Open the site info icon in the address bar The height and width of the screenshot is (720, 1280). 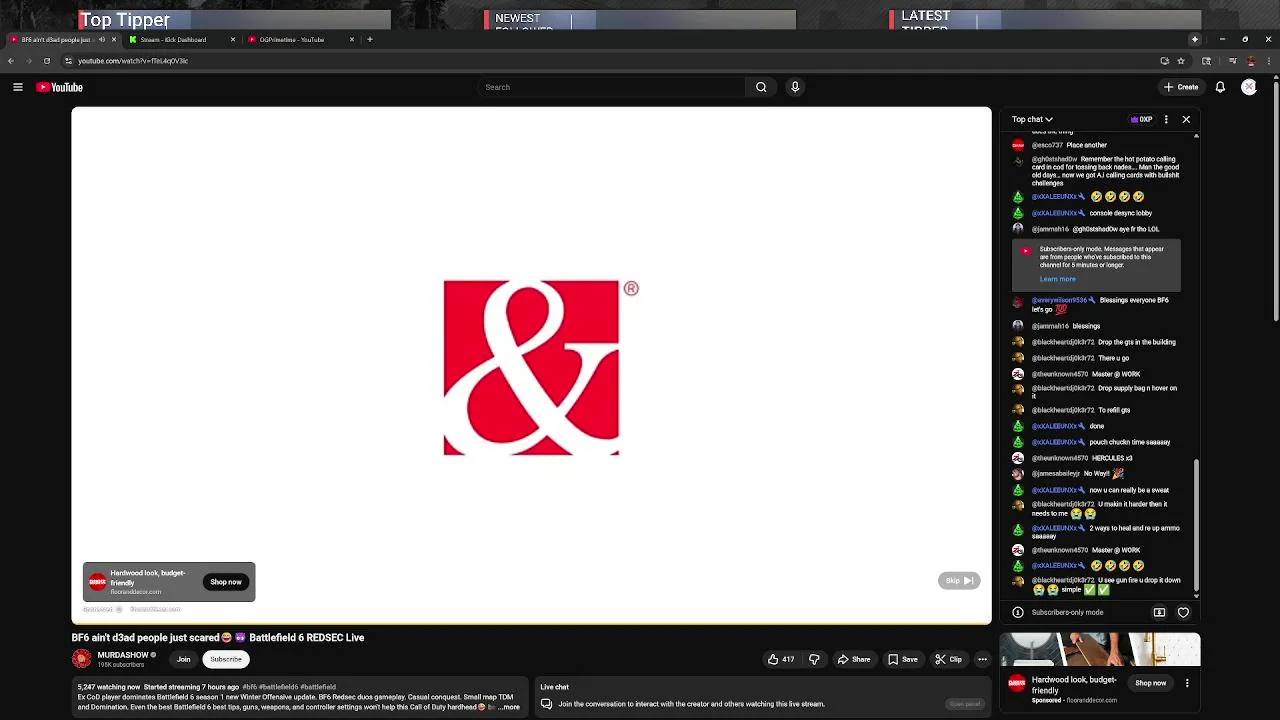pyautogui.click(x=68, y=61)
